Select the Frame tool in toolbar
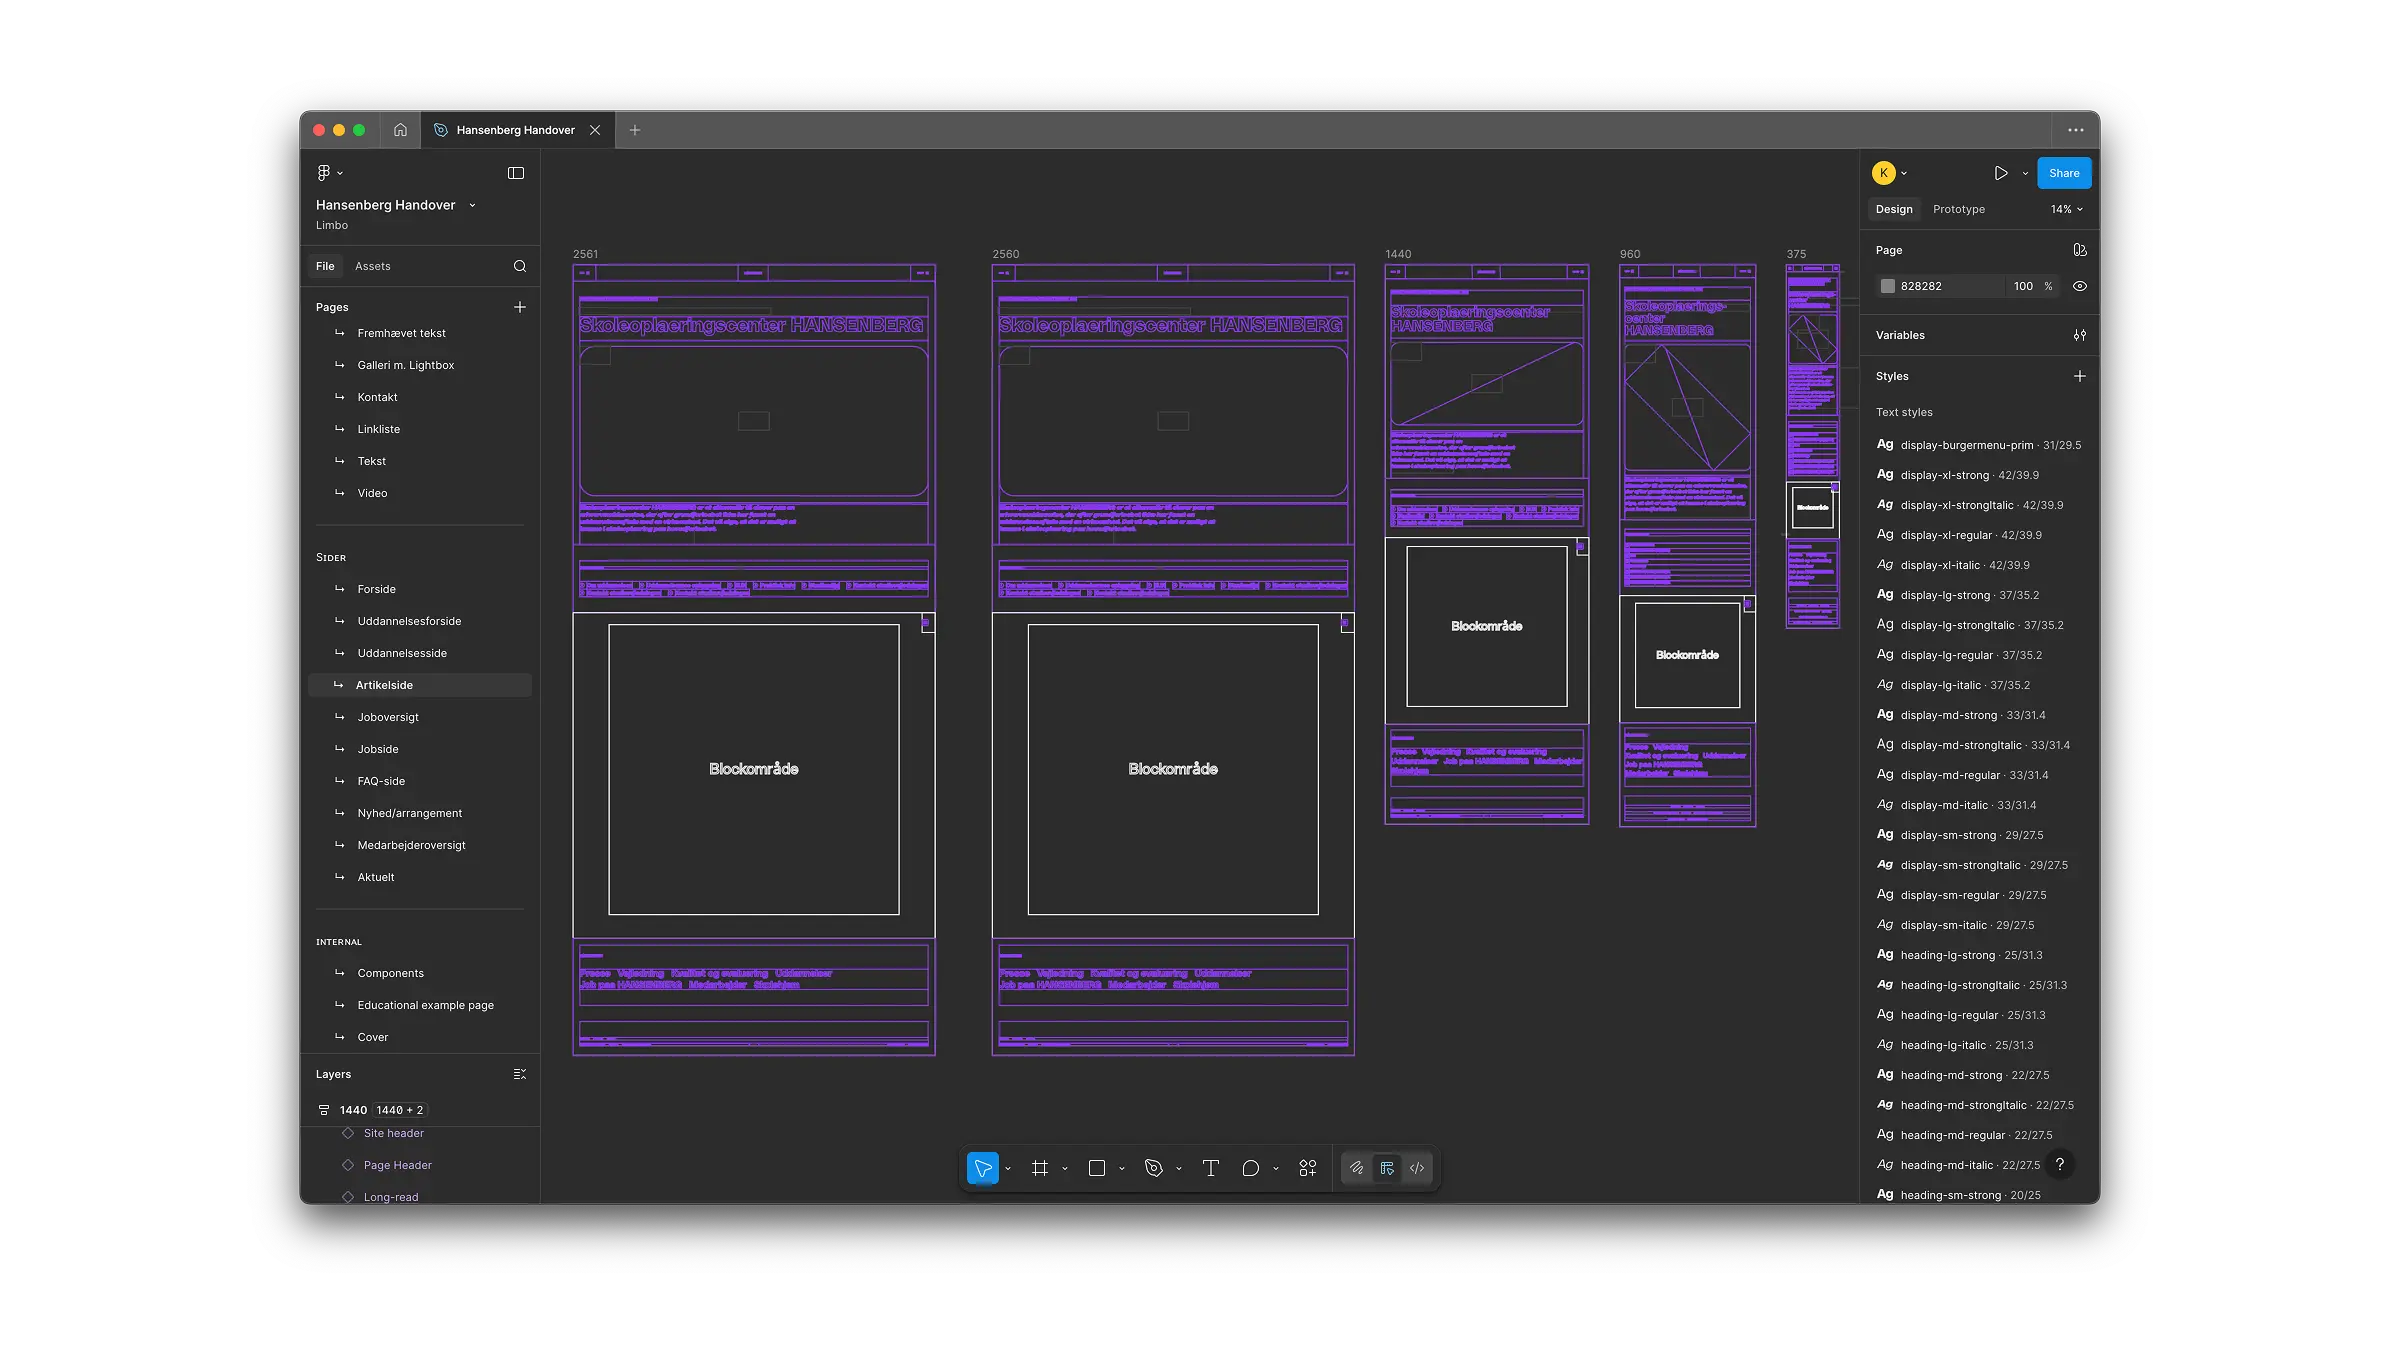The width and height of the screenshot is (2400, 1350). [x=1040, y=1168]
